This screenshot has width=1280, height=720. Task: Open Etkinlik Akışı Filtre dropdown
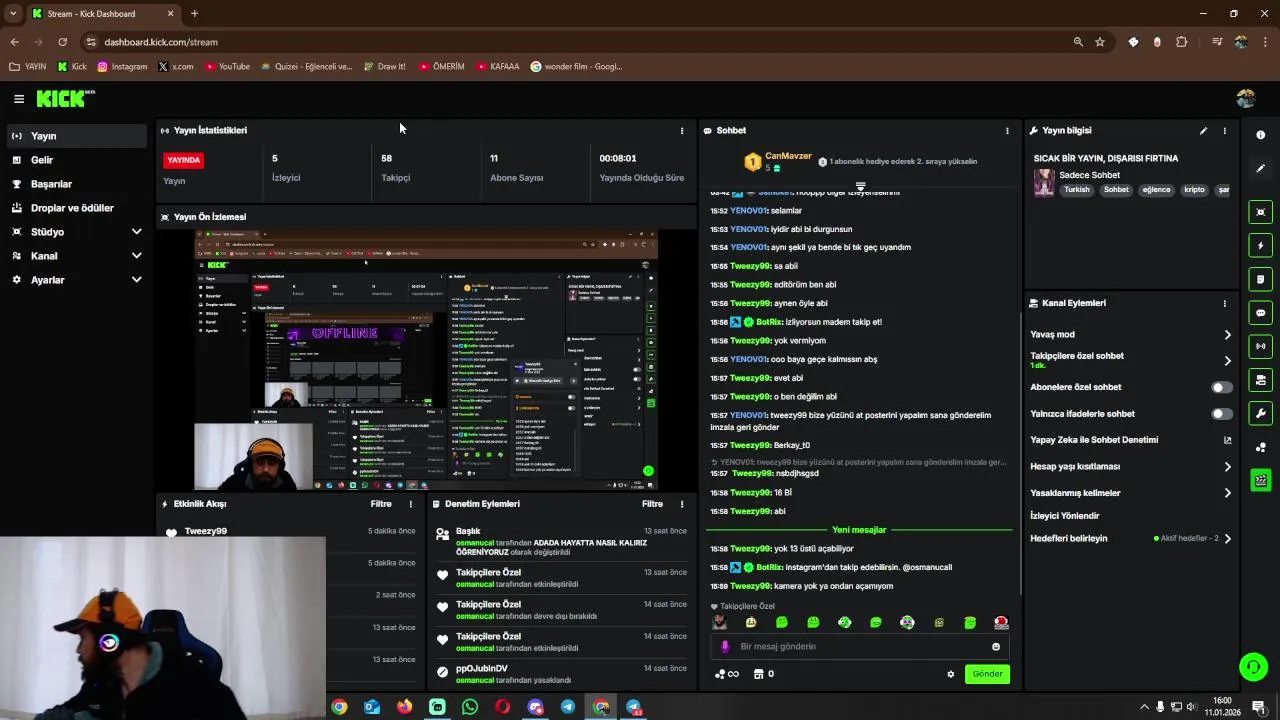(381, 504)
